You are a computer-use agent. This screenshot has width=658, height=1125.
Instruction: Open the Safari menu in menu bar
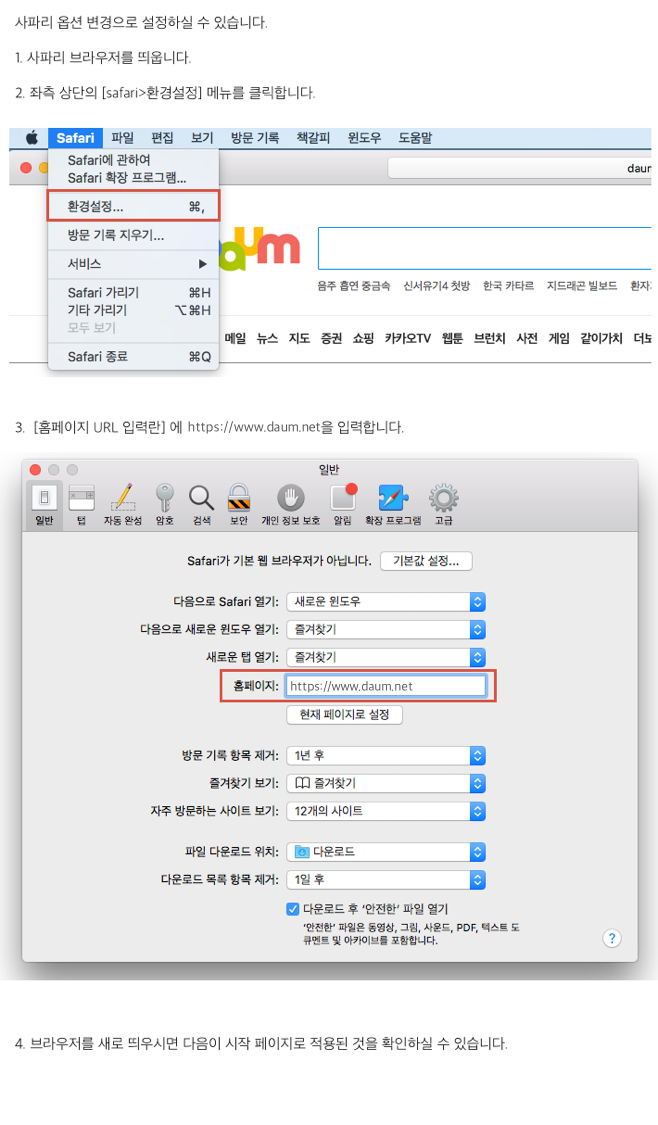75,138
